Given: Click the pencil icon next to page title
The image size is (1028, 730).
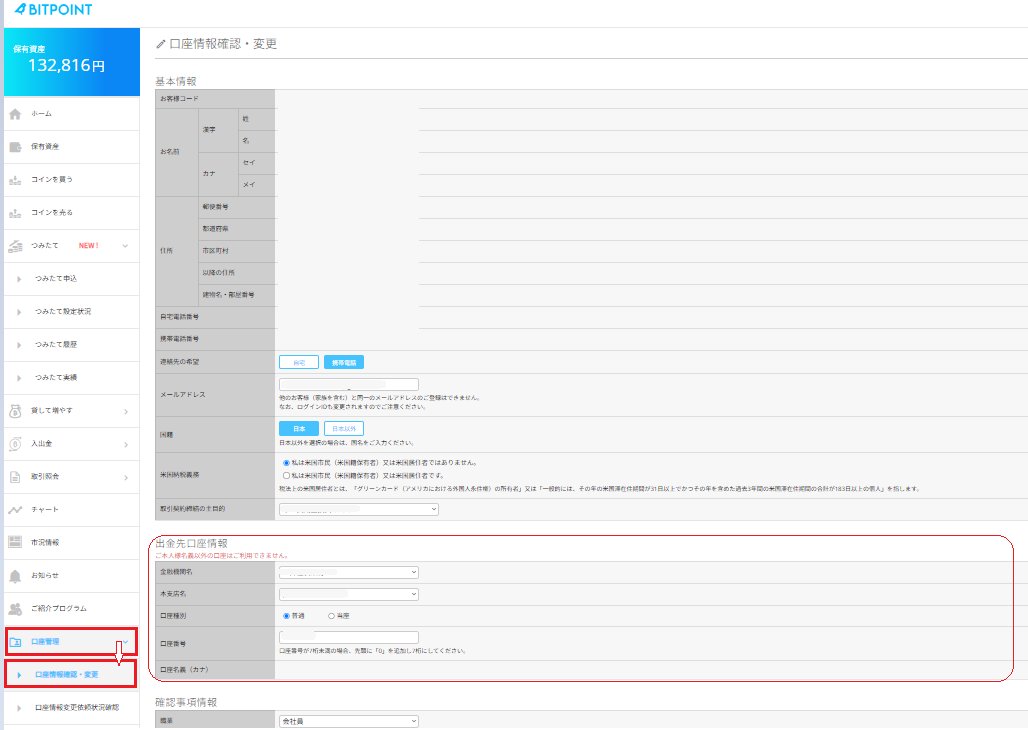Looking at the screenshot, I should coord(161,44).
